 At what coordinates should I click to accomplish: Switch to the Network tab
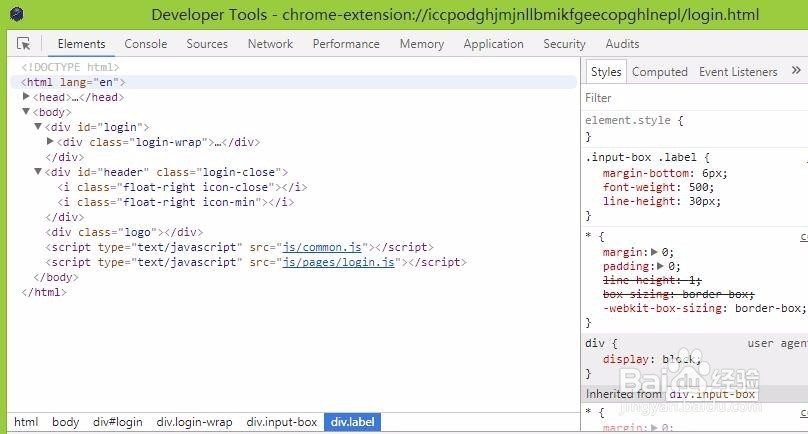coord(270,44)
